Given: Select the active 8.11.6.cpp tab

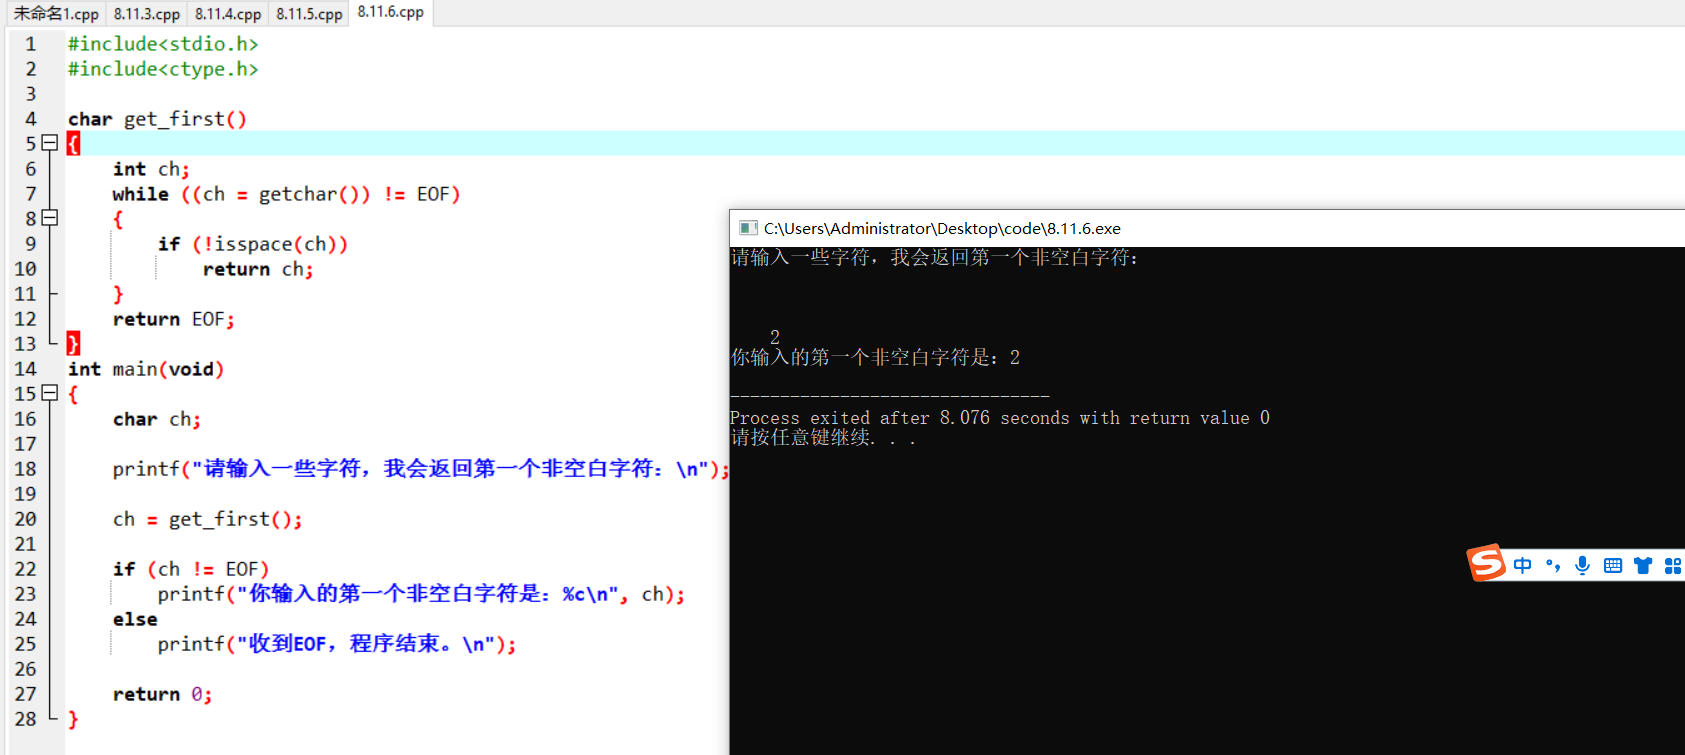Looking at the screenshot, I should 391,12.
